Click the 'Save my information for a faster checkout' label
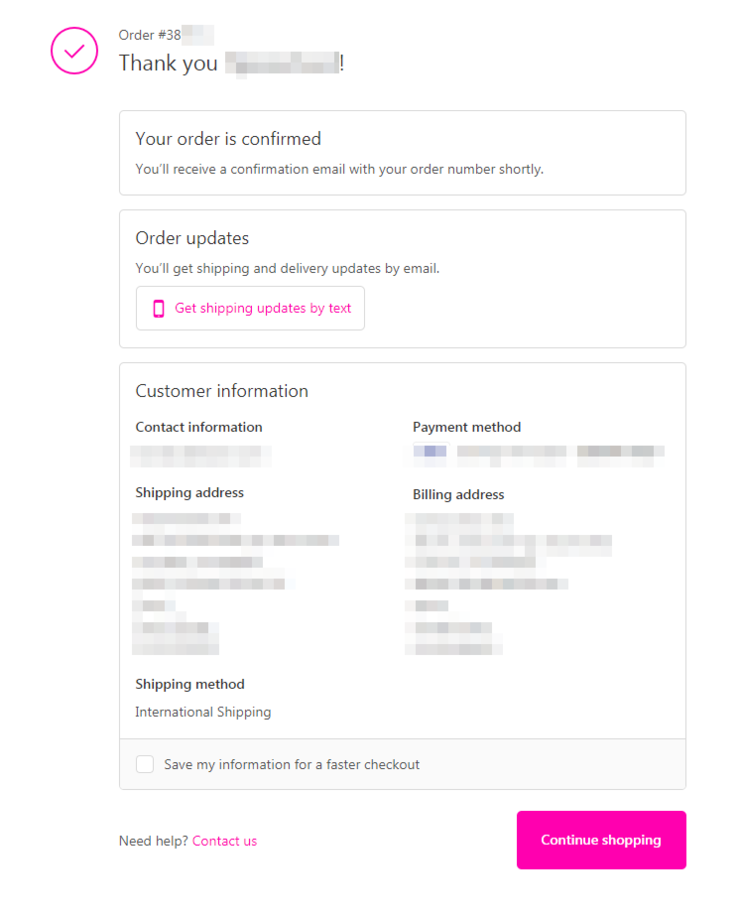This screenshot has height=919, width=740. pyautogui.click(x=292, y=765)
